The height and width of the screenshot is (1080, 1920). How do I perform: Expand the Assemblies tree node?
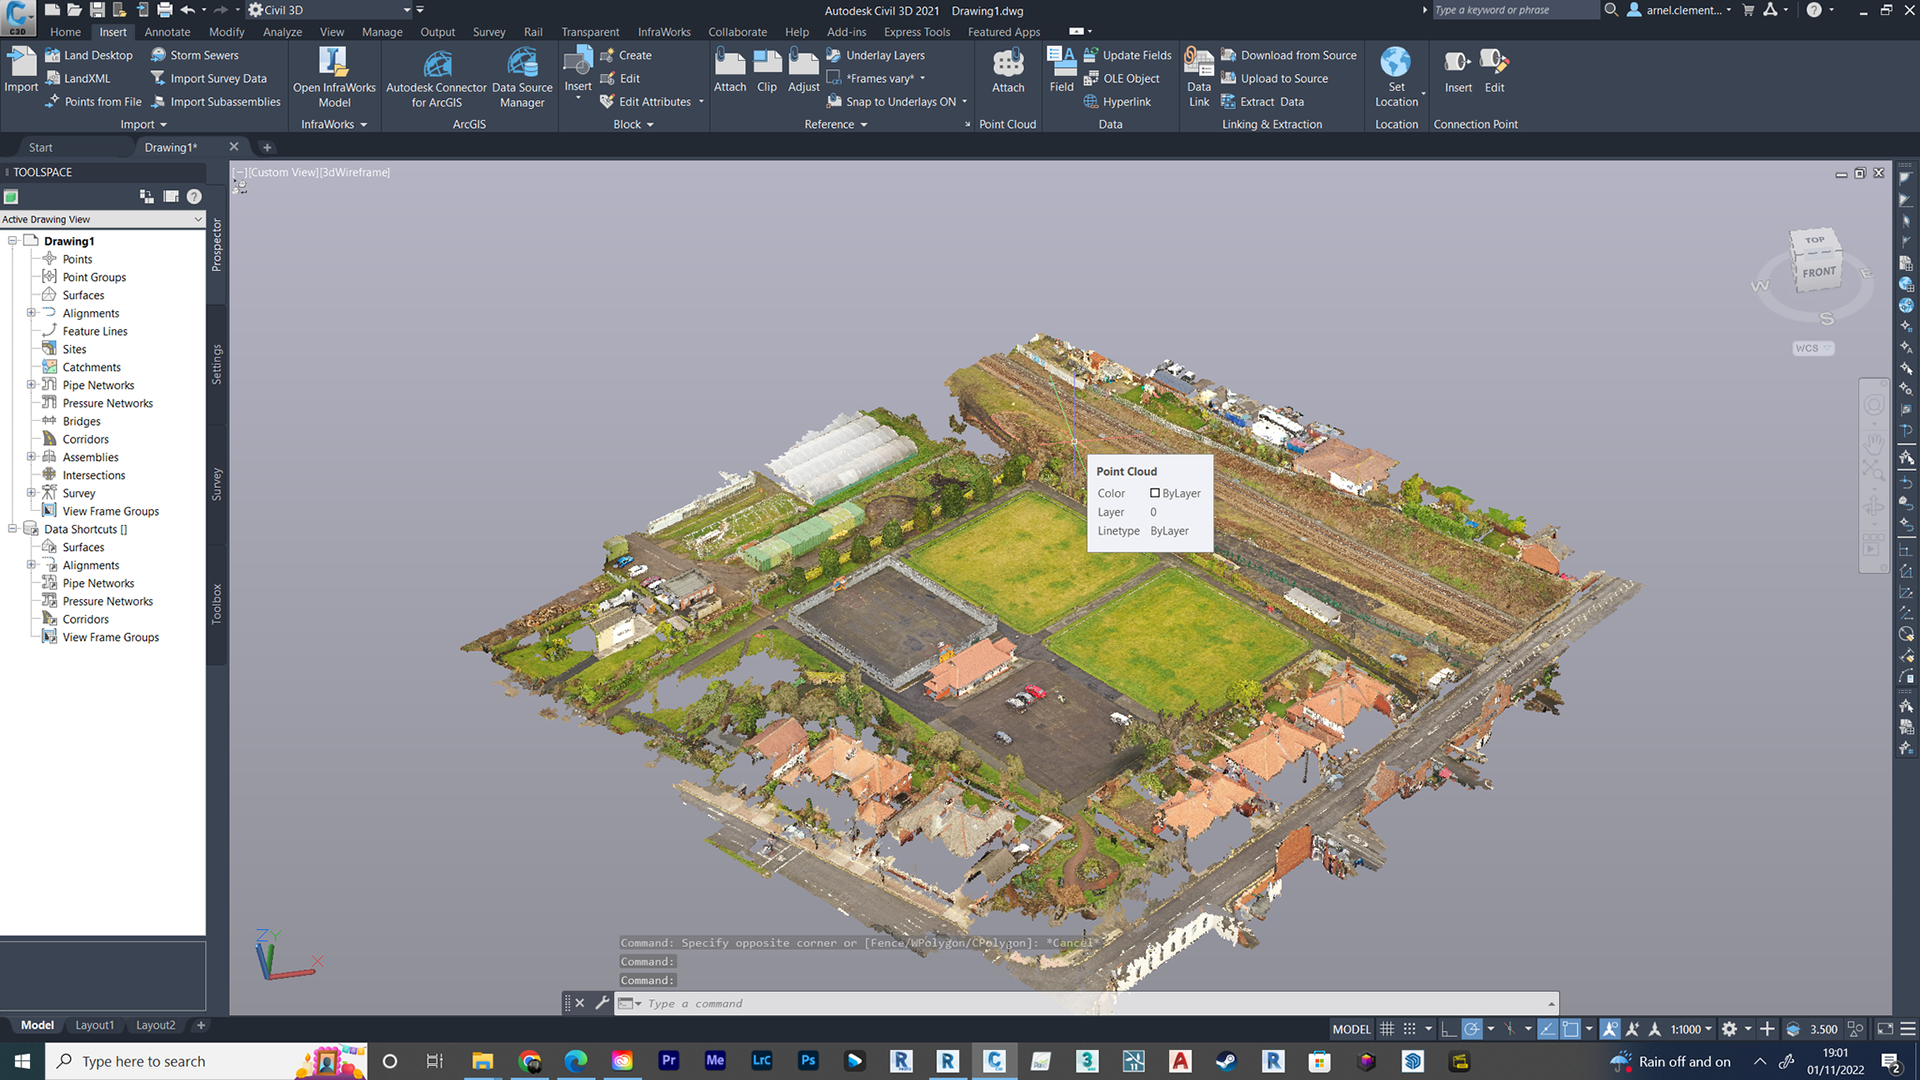[x=31, y=457]
